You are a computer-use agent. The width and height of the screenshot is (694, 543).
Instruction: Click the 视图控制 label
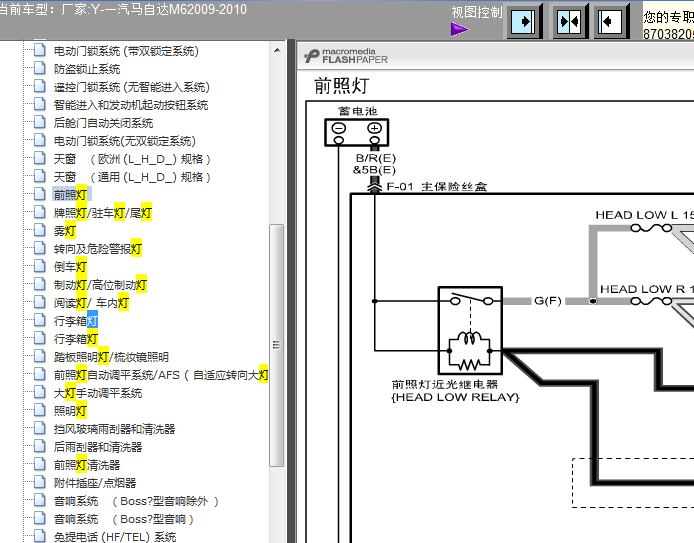click(x=477, y=13)
